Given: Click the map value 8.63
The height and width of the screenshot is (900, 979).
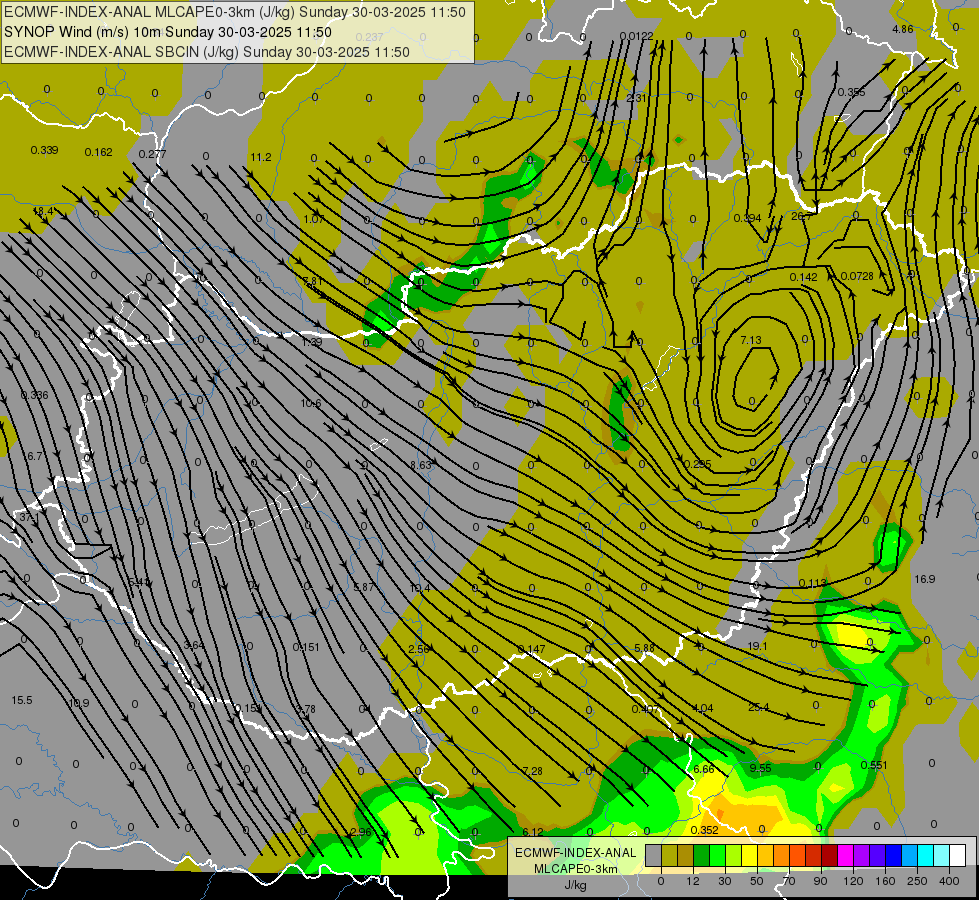Looking at the screenshot, I should [x=421, y=465].
